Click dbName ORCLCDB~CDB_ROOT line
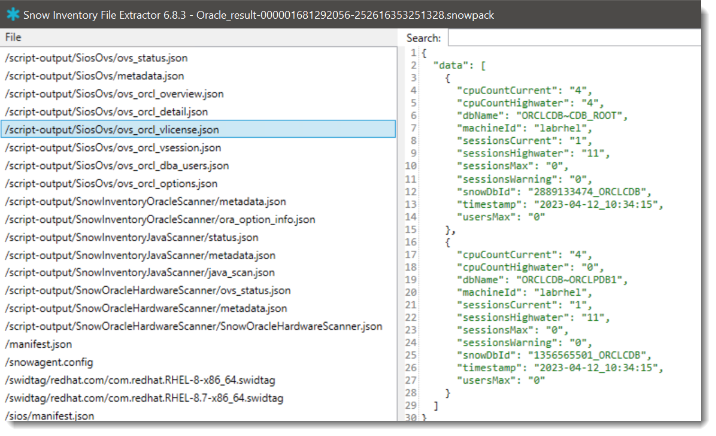The width and height of the screenshot is (716, 436). point(542,116)
